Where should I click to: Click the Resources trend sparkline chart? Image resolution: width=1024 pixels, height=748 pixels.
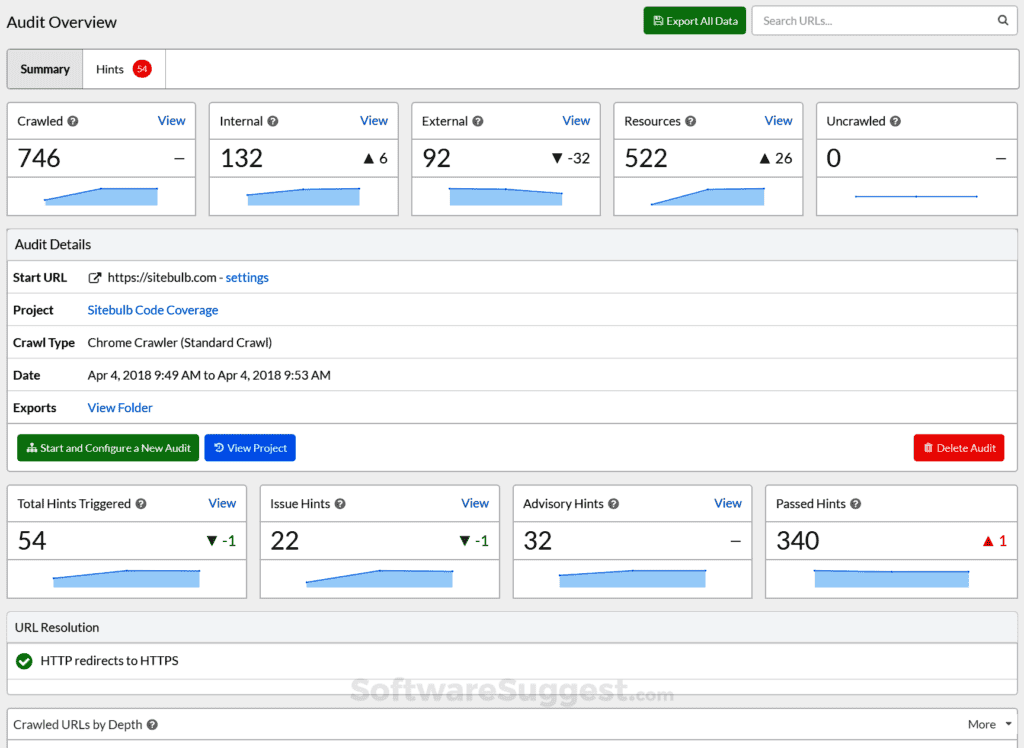coord(708,196)
